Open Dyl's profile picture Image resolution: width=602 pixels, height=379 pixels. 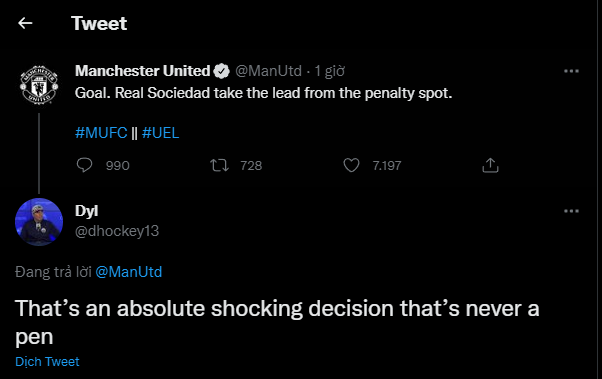pyautogui.click(x=39, y=222)
